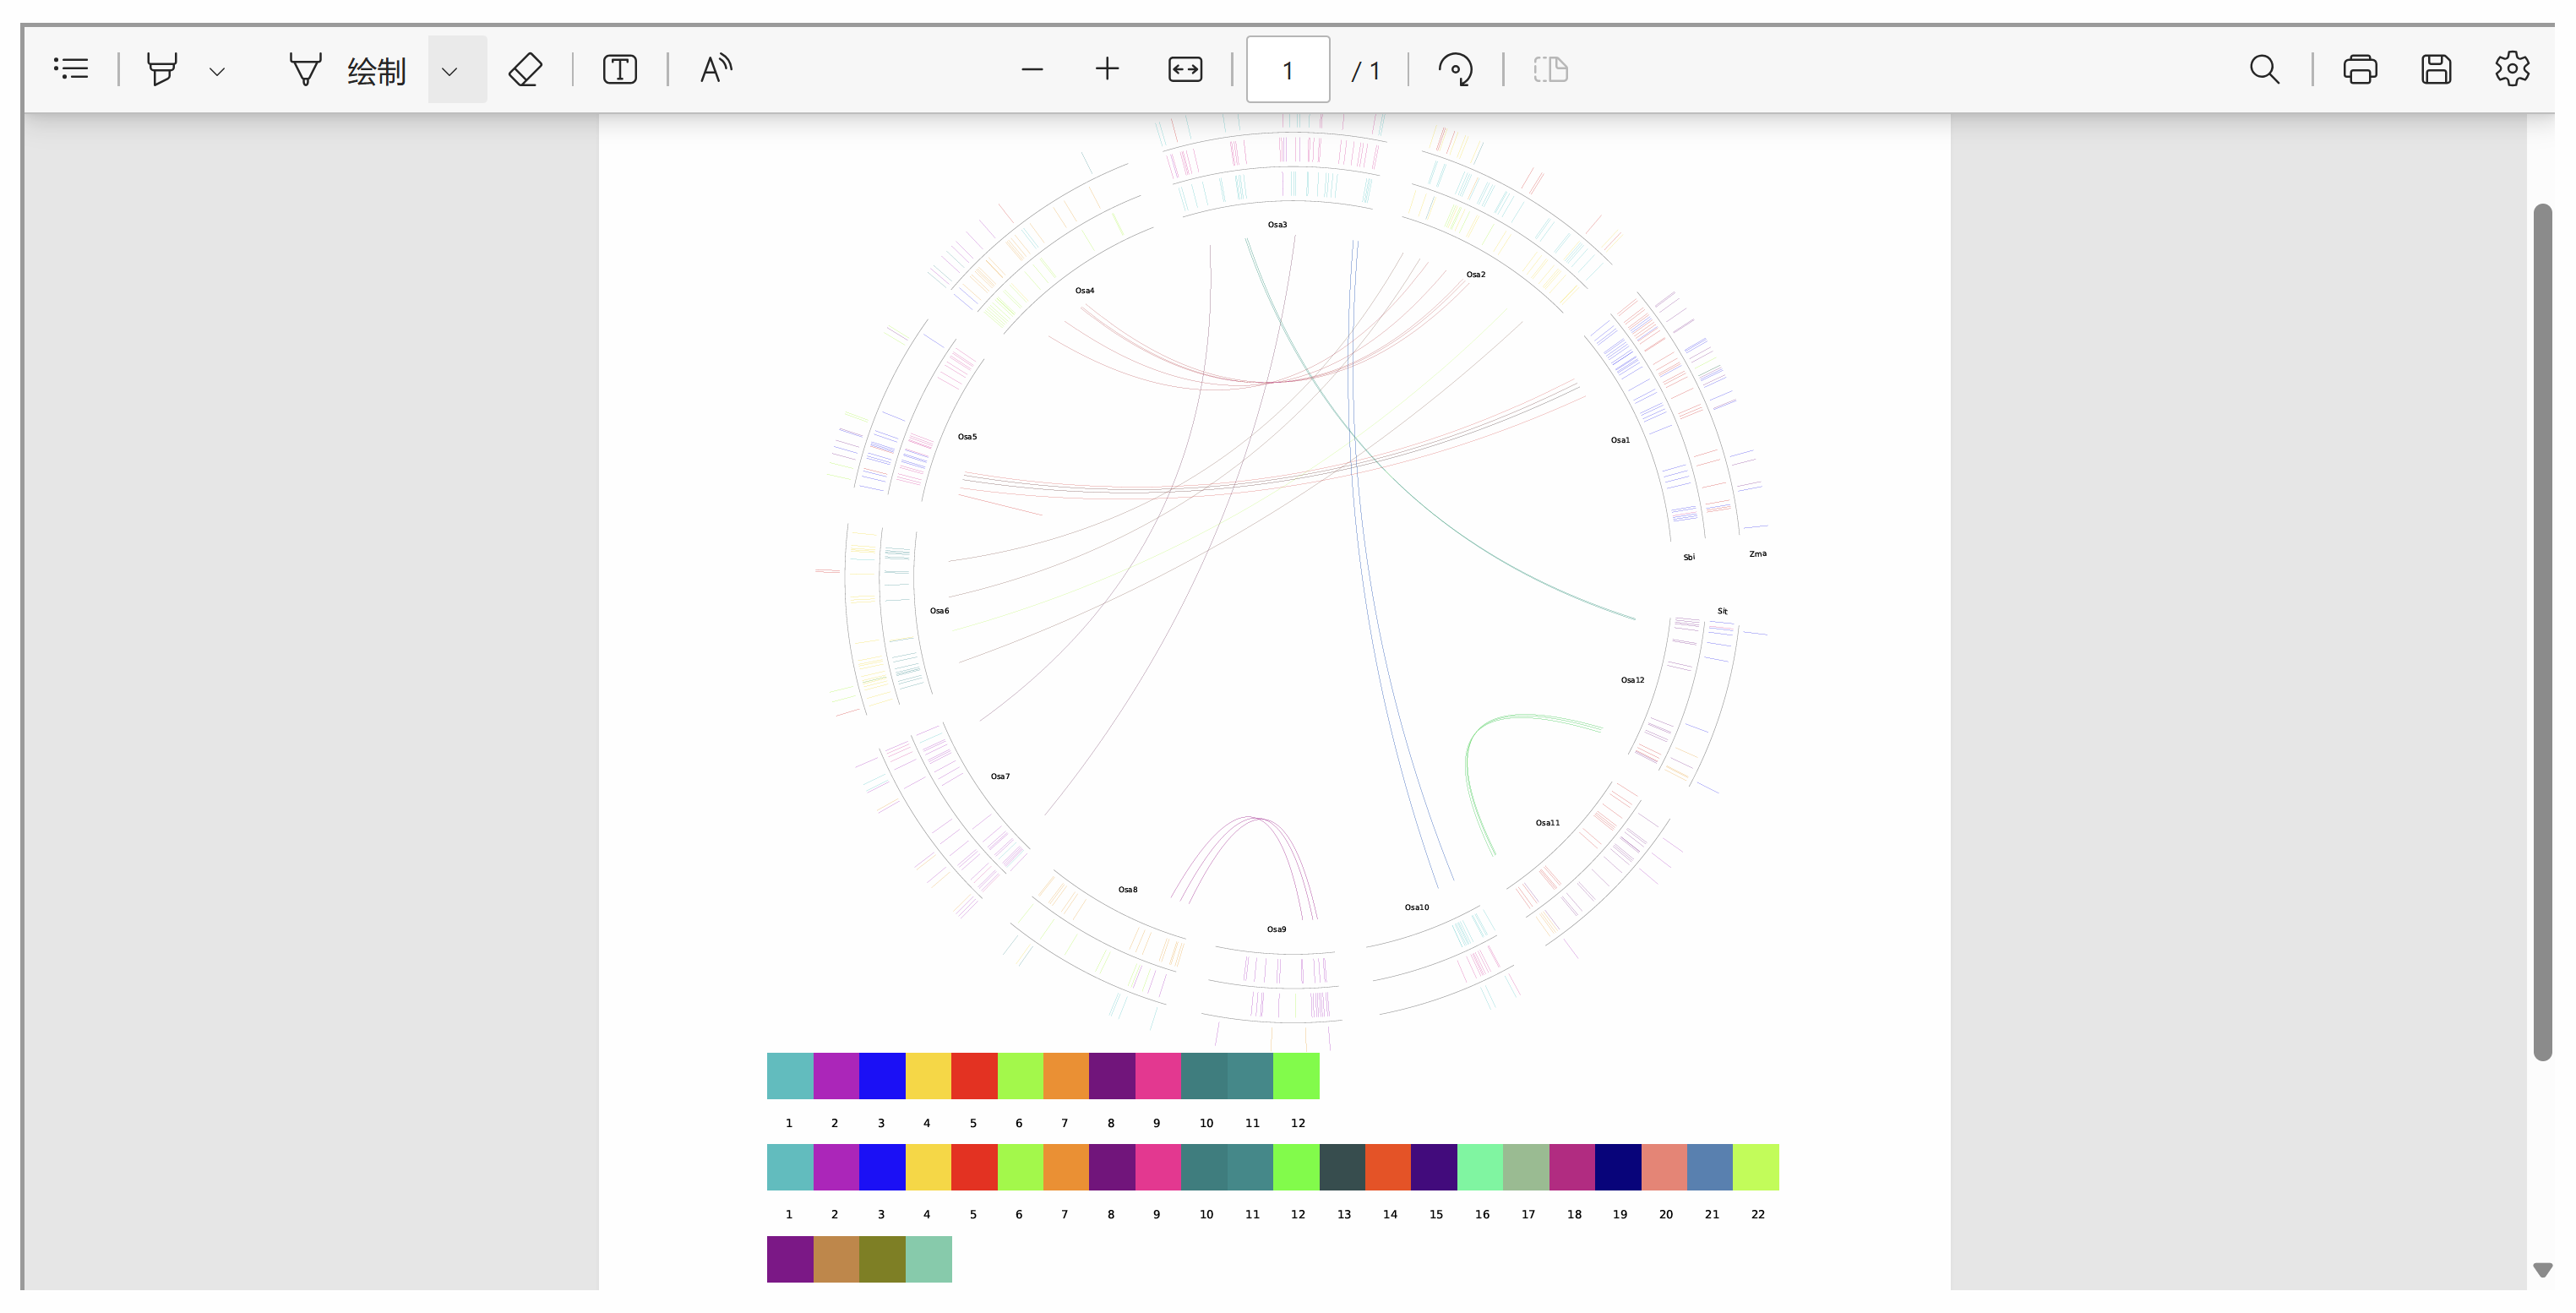
Task: Open PDF viewer settings gear
Action: point(2512,69)
